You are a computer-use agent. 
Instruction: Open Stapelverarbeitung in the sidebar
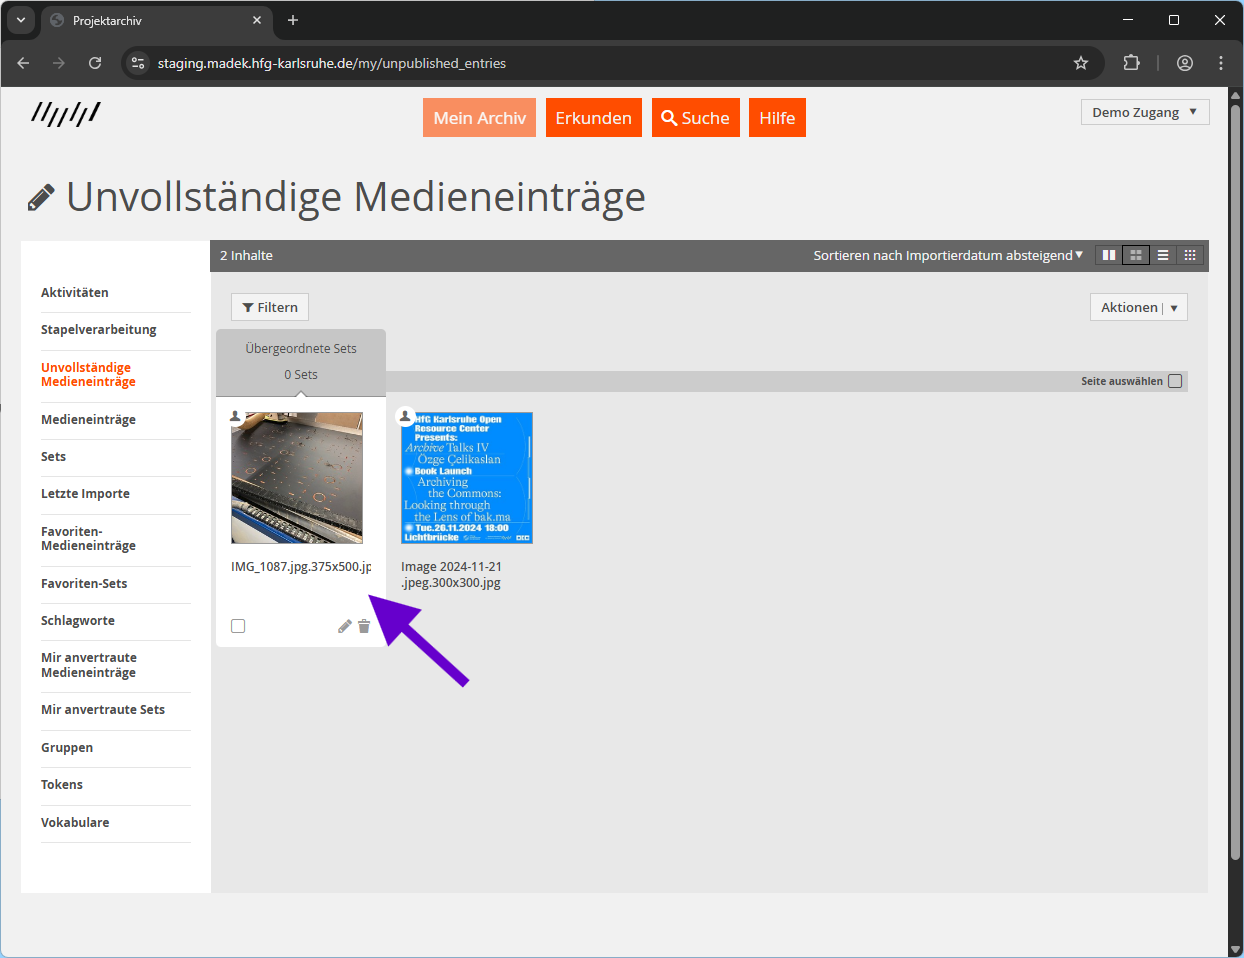coord(98,330)
